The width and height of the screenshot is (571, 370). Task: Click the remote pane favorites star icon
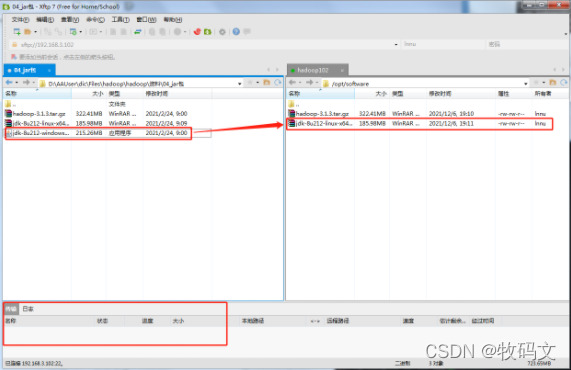click(536, 83)
